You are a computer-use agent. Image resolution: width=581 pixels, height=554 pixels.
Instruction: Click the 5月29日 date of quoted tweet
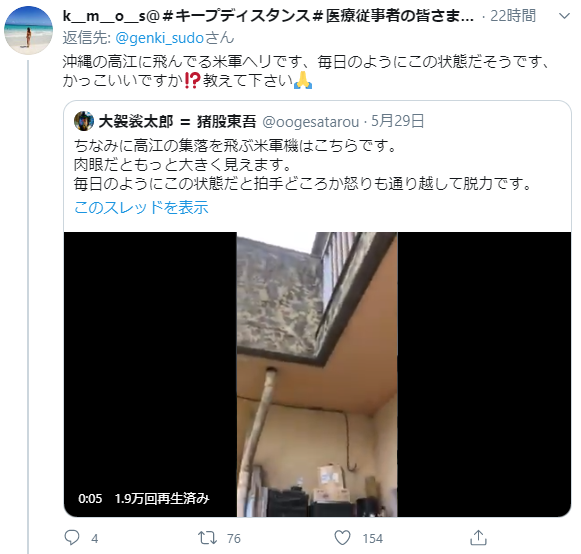[x=398, y=121]
